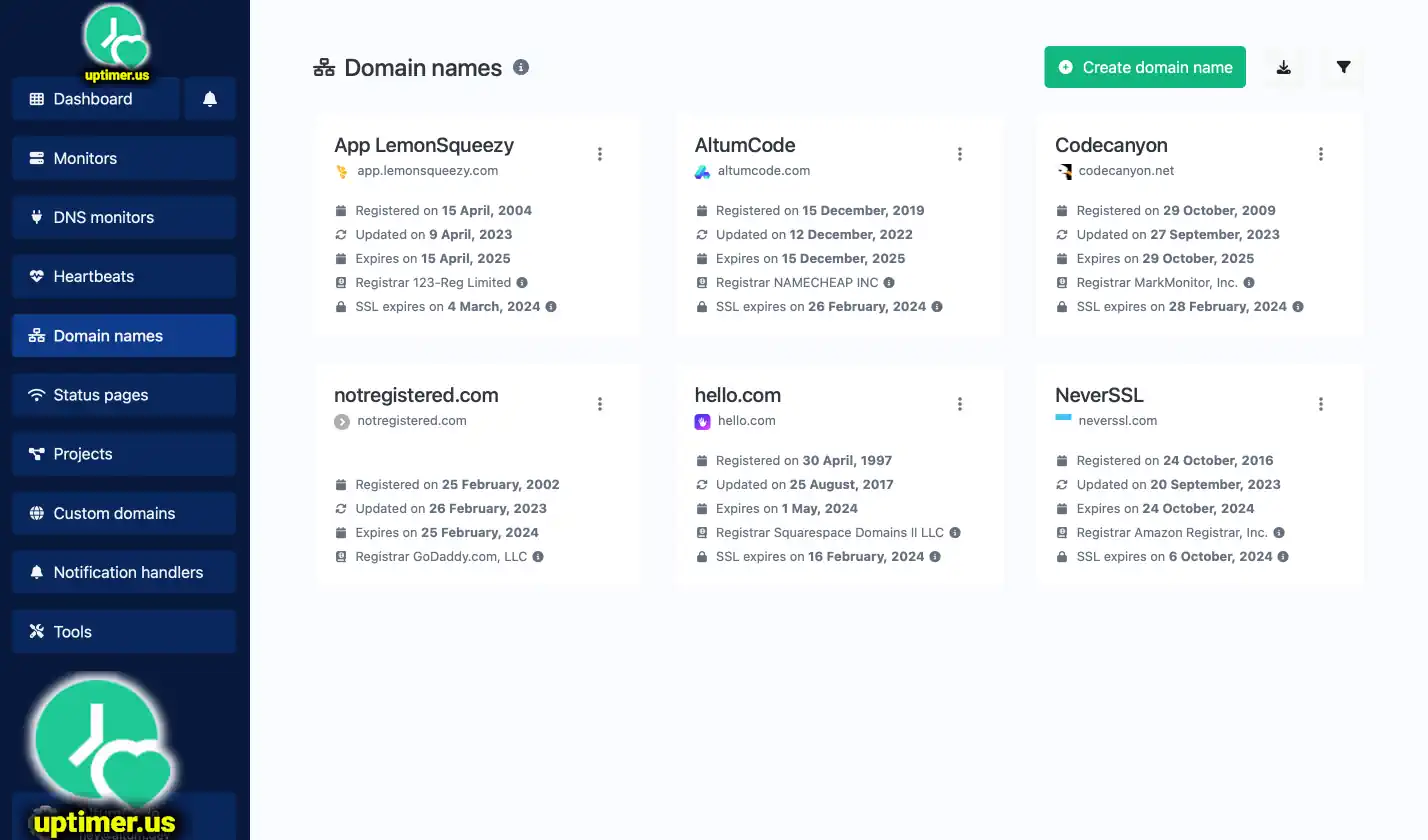
Task: Click info icon next to Registrar Squarespace Domains II LLC
Action: coord(955,533)
